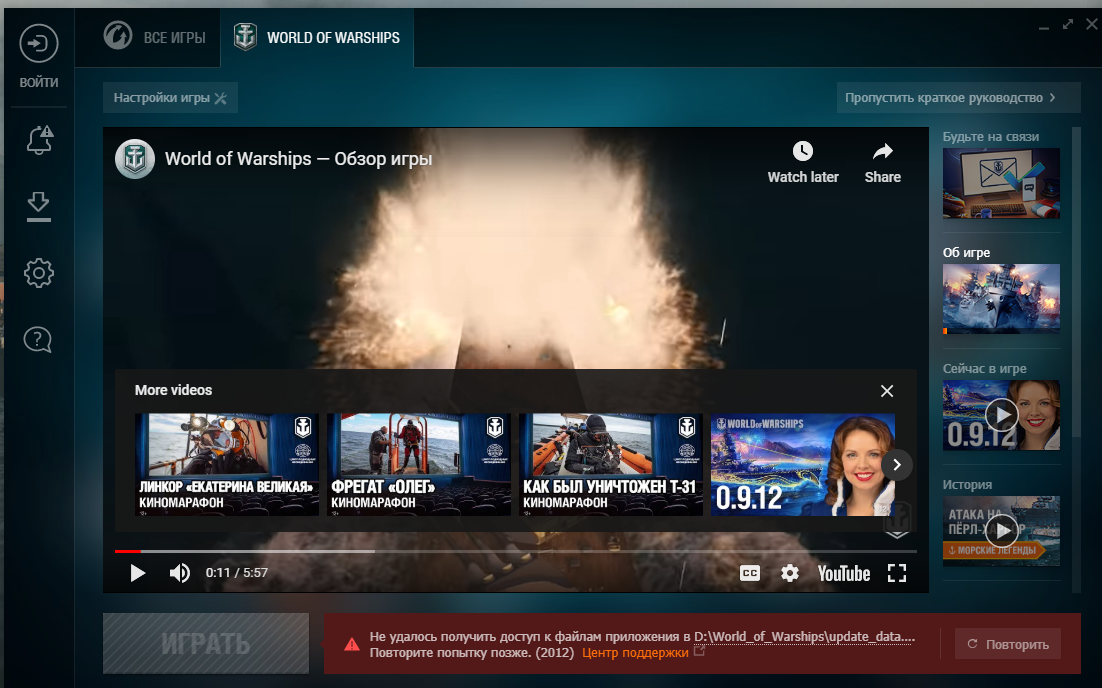Click the World of Warships channel avatar
Image resolution: width=1102 pixels, height=688 pixels.
pyautogui.click(x=135, y=159)
